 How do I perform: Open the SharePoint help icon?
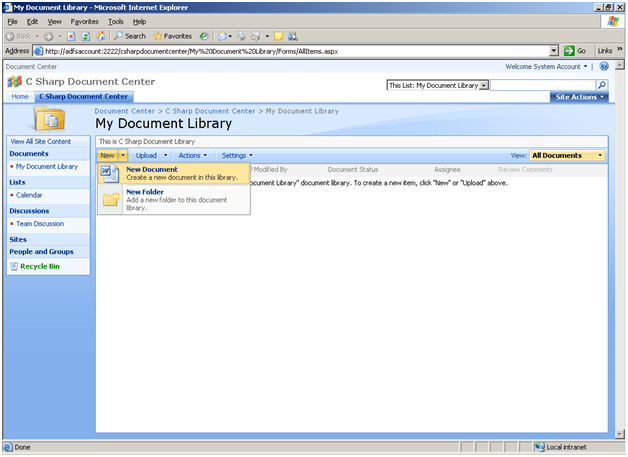604,67
